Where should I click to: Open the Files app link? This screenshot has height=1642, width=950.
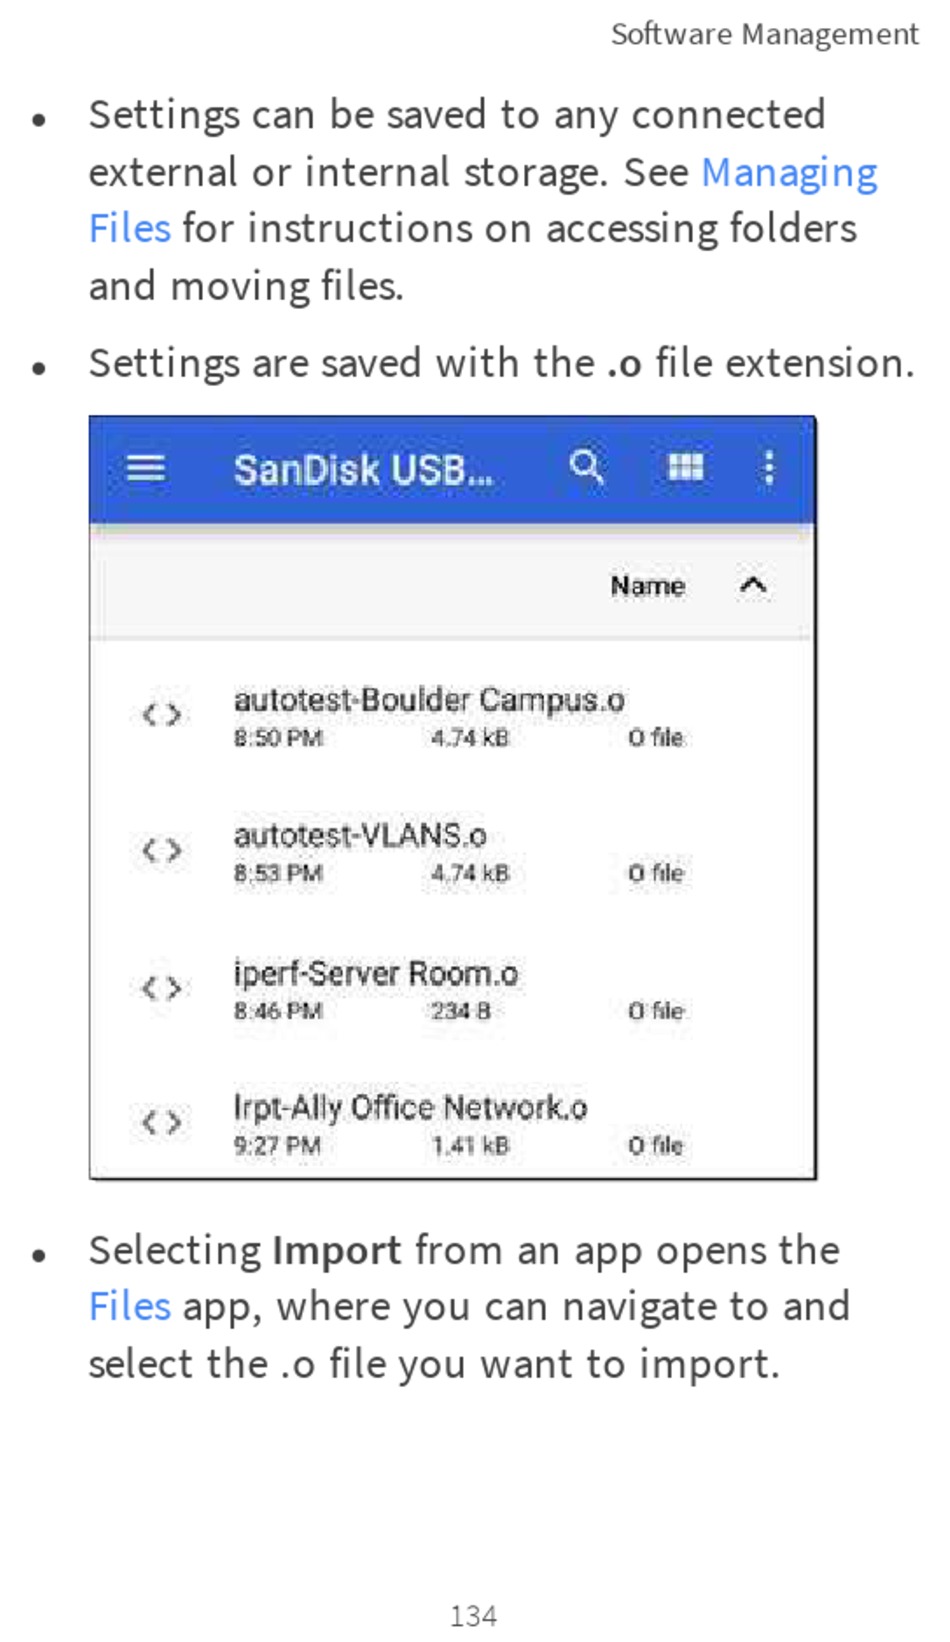[x=129, y=1306]
